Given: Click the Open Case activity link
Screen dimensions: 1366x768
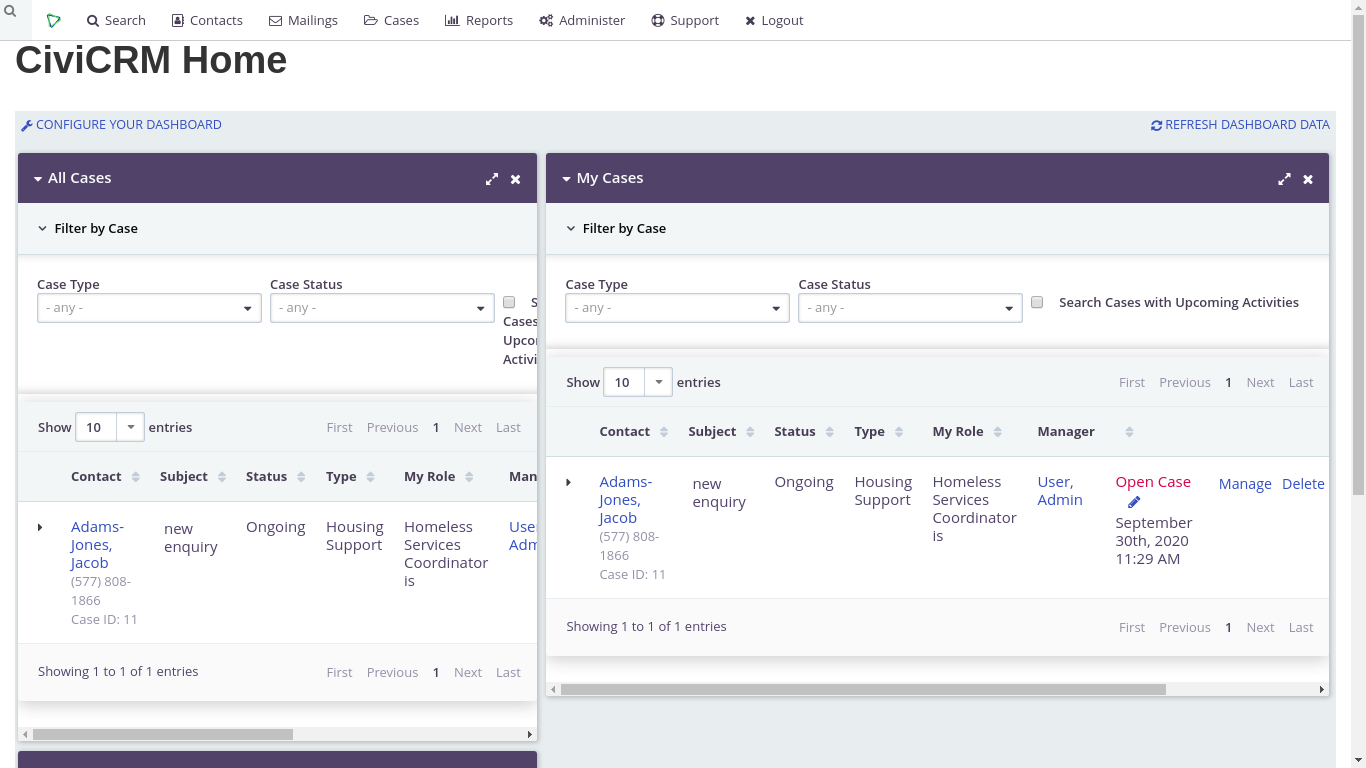Looking at the screenshot, I should click(x=1153, y=482).
